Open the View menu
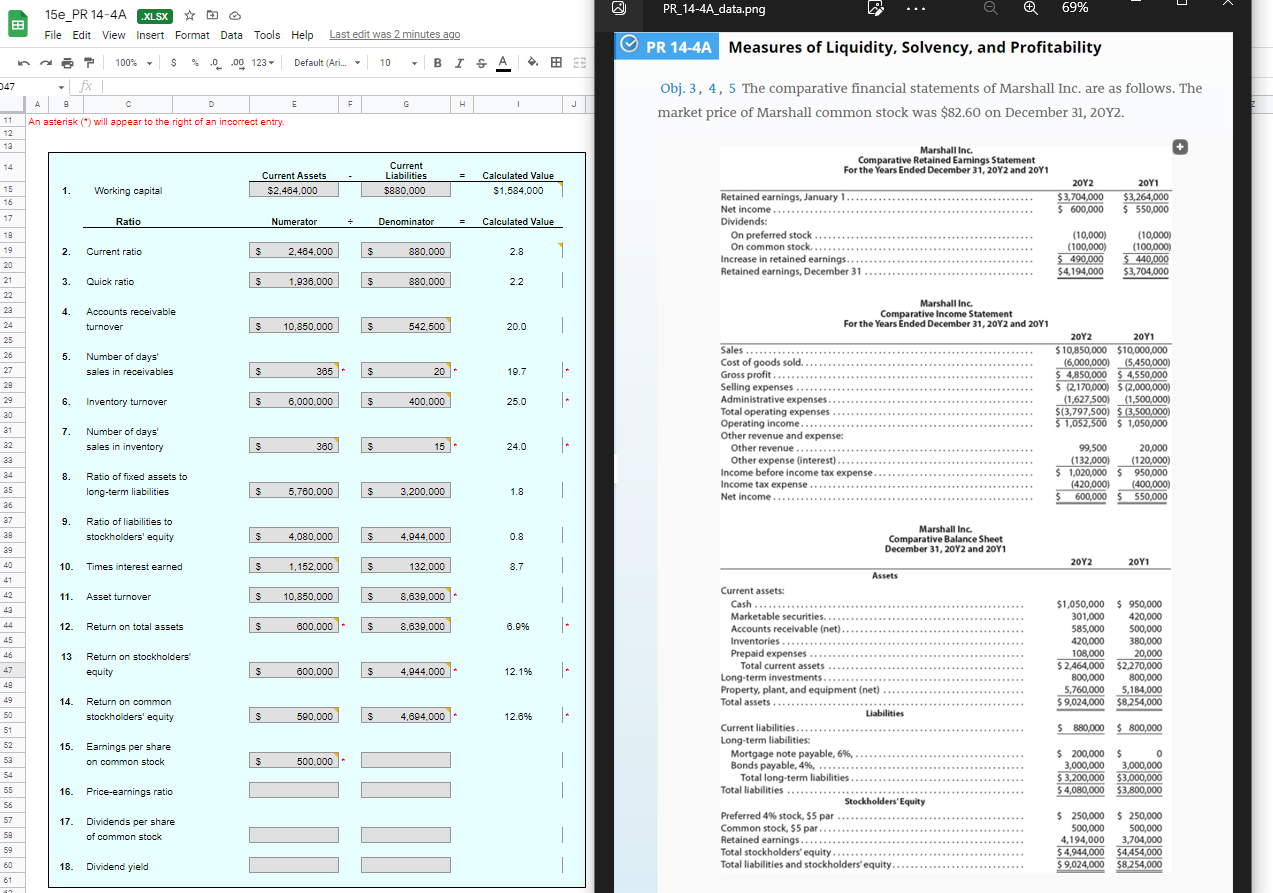 click(x=114, y=35)
